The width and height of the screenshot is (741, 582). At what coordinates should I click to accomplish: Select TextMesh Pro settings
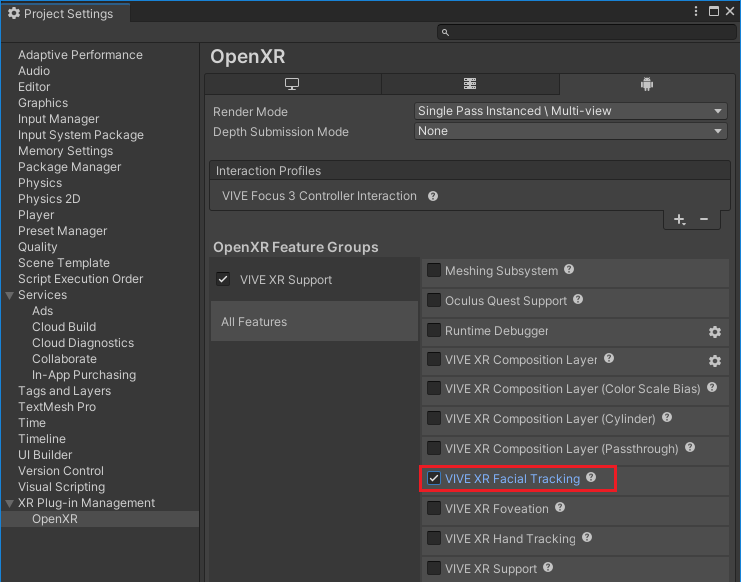pos(57,407)
